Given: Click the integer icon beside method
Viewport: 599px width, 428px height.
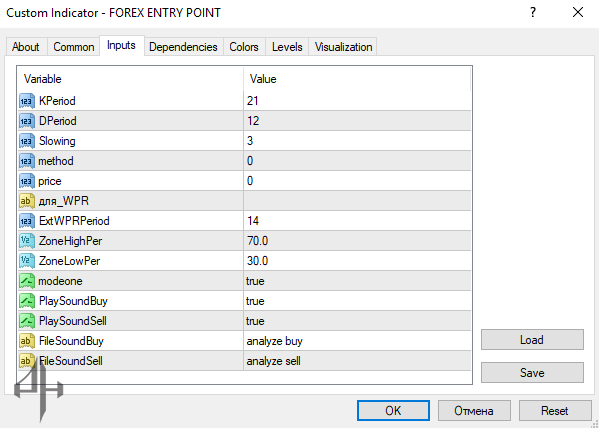Looking at the screenshot, I should click(27, 161).
